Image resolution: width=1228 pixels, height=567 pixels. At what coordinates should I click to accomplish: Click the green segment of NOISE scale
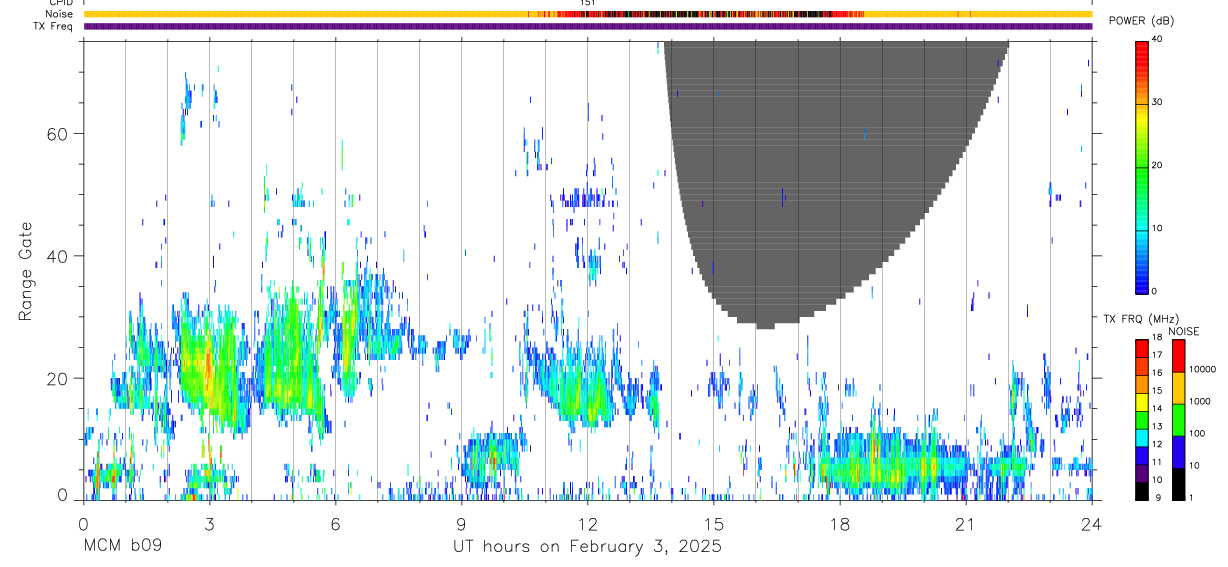click(1177, 420)
